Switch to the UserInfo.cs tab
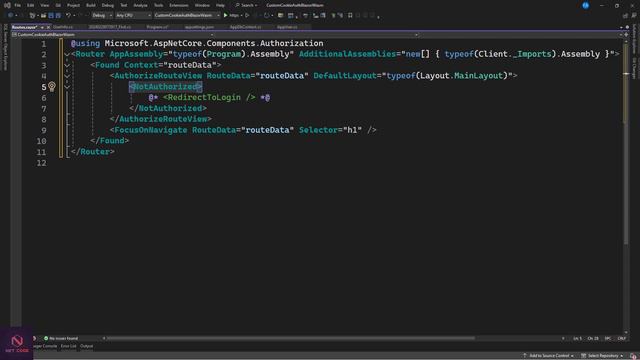 (x=63, y=27)
